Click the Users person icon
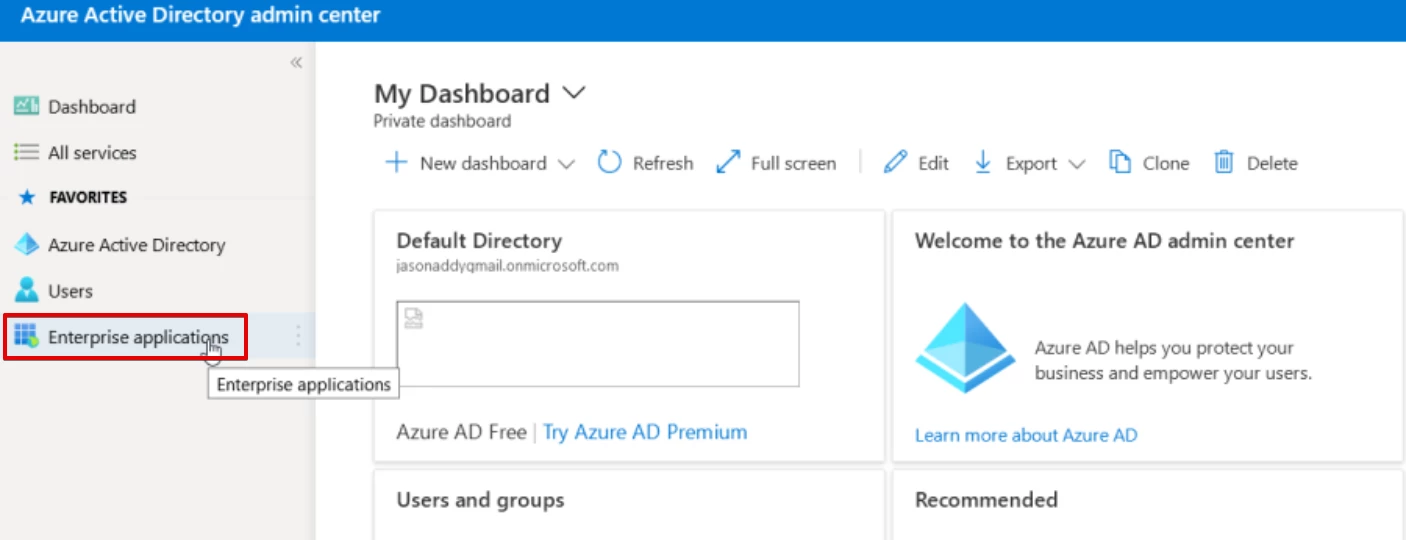Screen dimensions: 1406x540 pos(26,290)
